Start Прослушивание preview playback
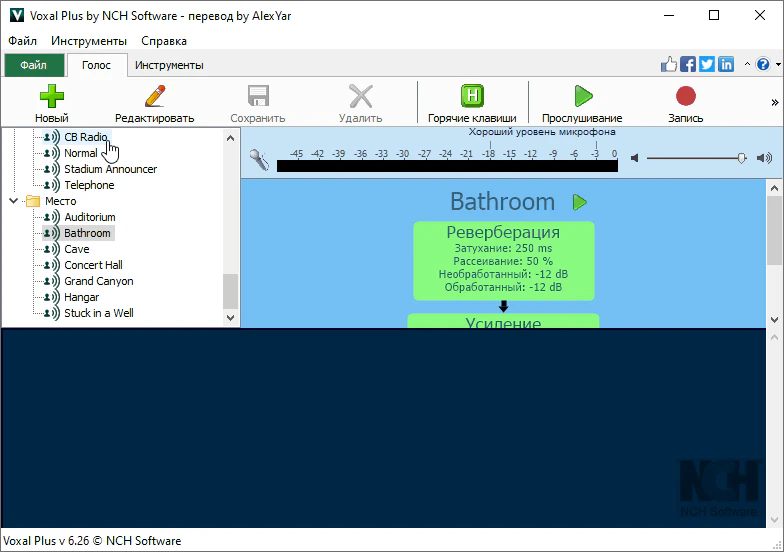The height and width of the screenshot is (552, 784). click(x=582, y=97)
